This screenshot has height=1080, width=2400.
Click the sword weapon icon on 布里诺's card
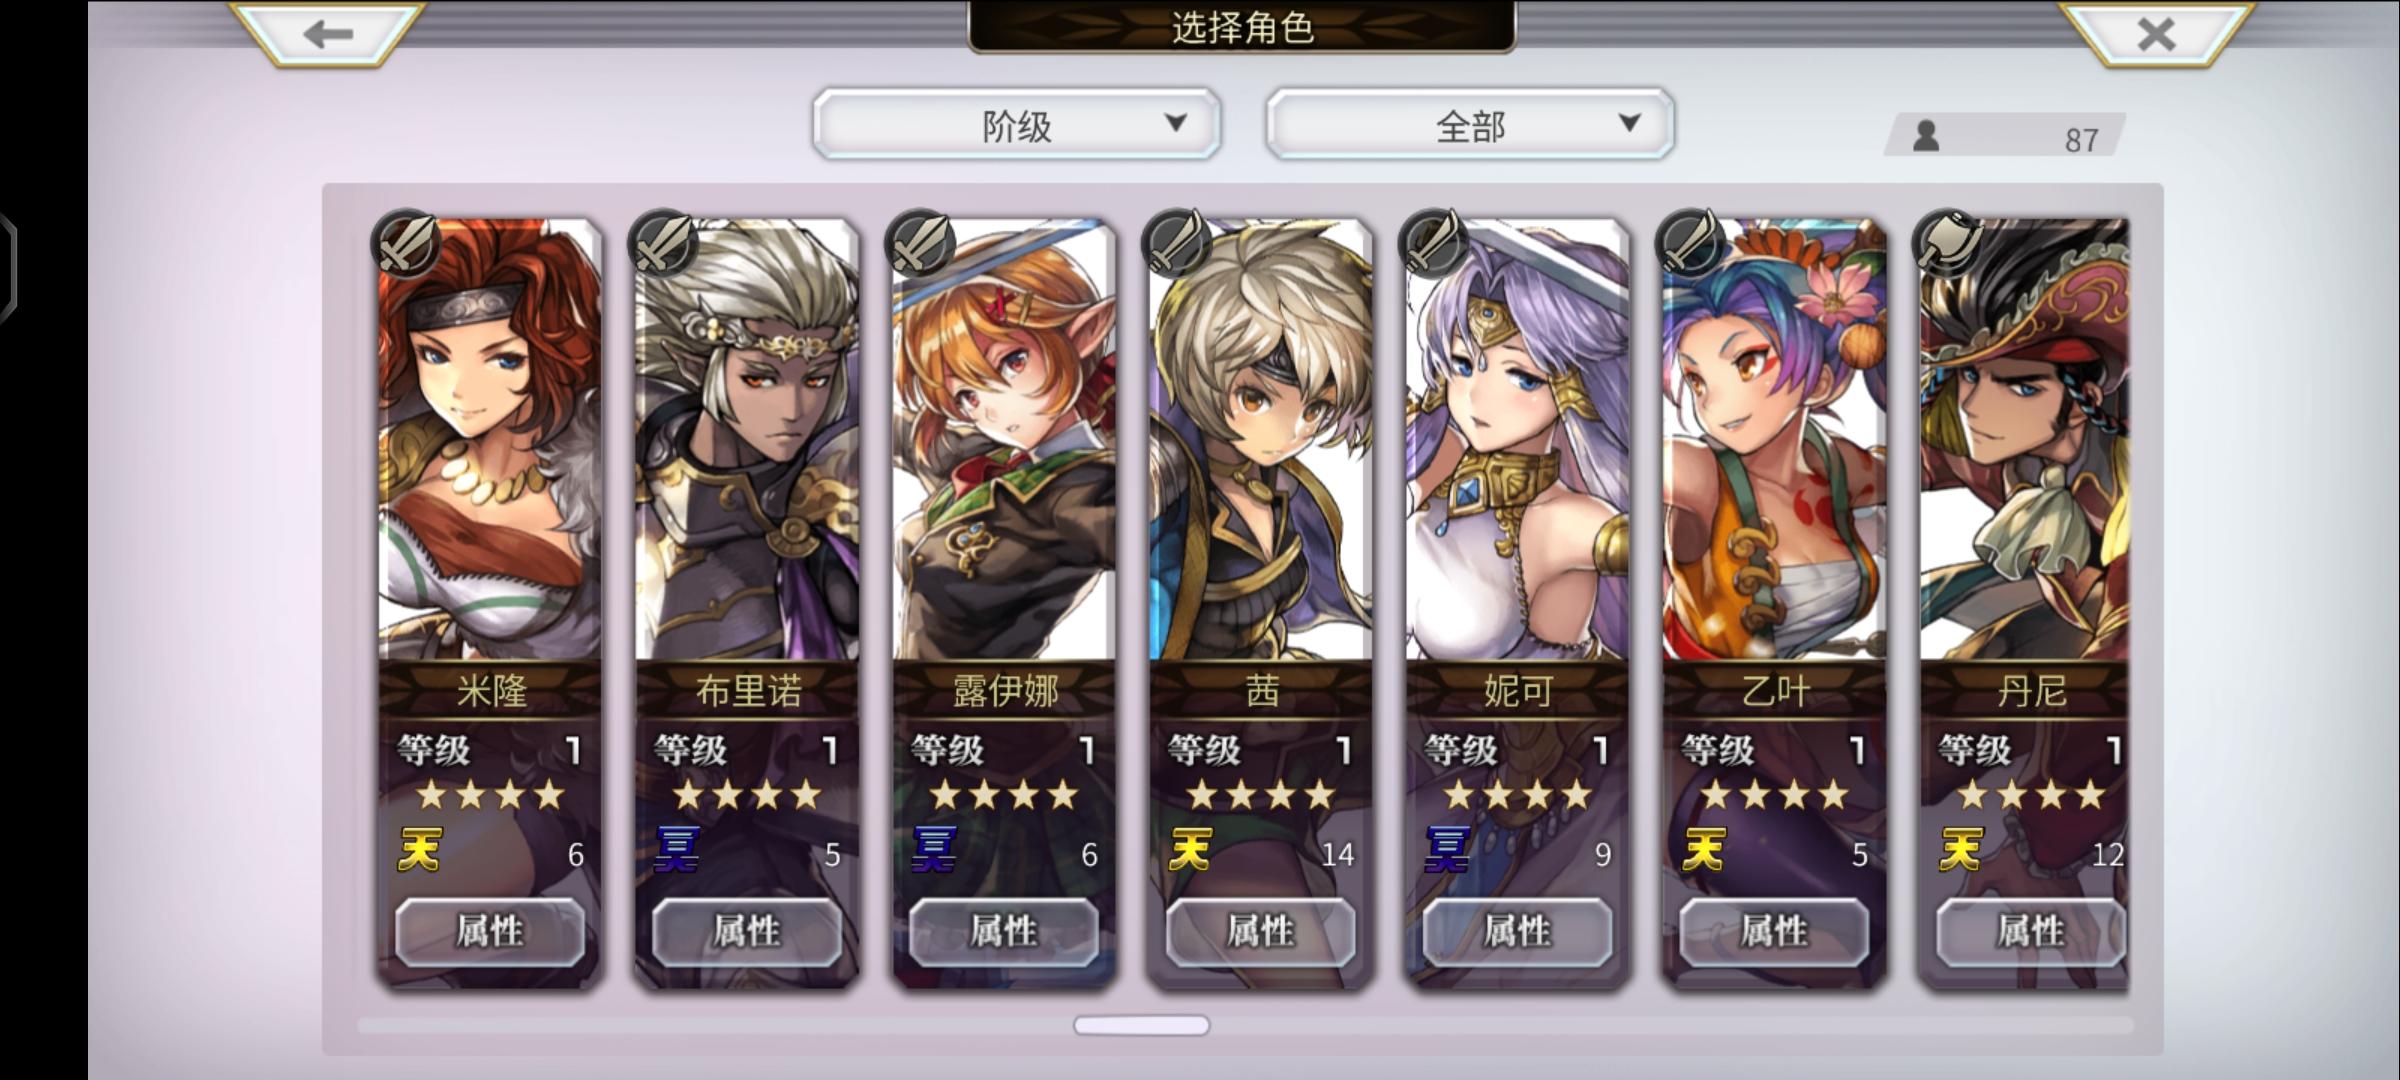coord(662,243)
